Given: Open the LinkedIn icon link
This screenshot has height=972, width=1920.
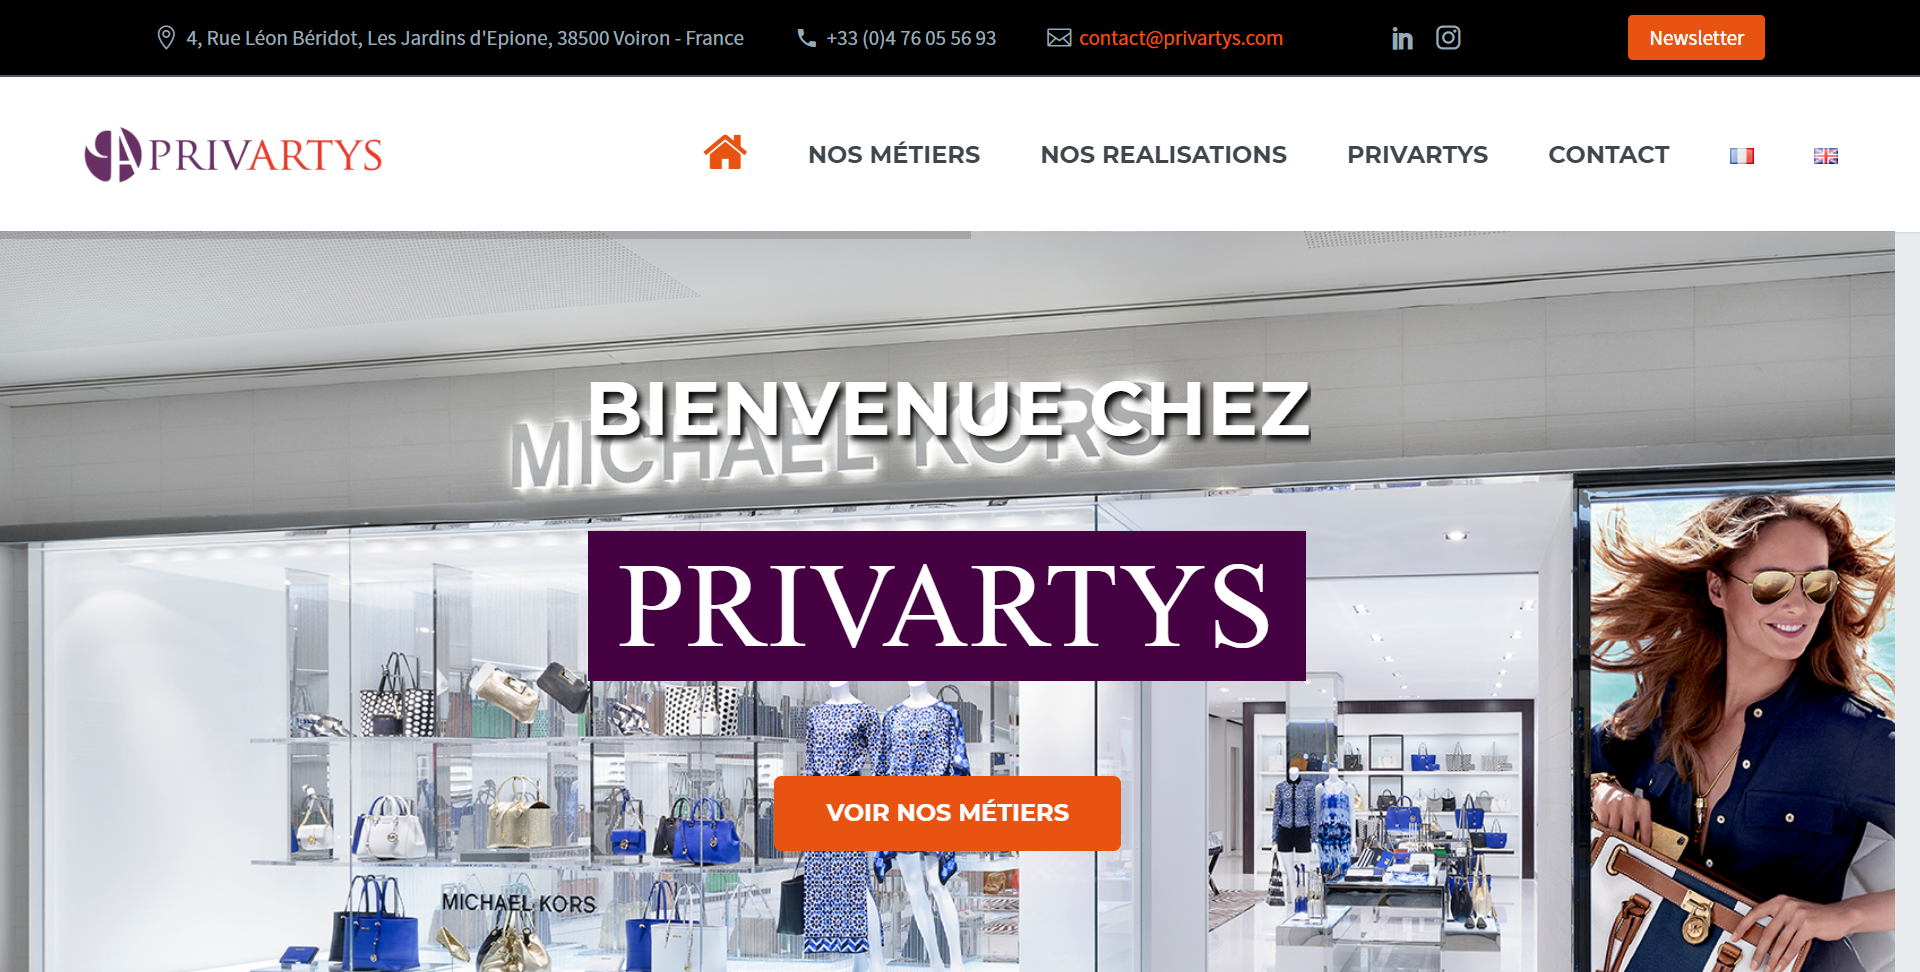Looking at the screenshot, I should point(1402,38).
